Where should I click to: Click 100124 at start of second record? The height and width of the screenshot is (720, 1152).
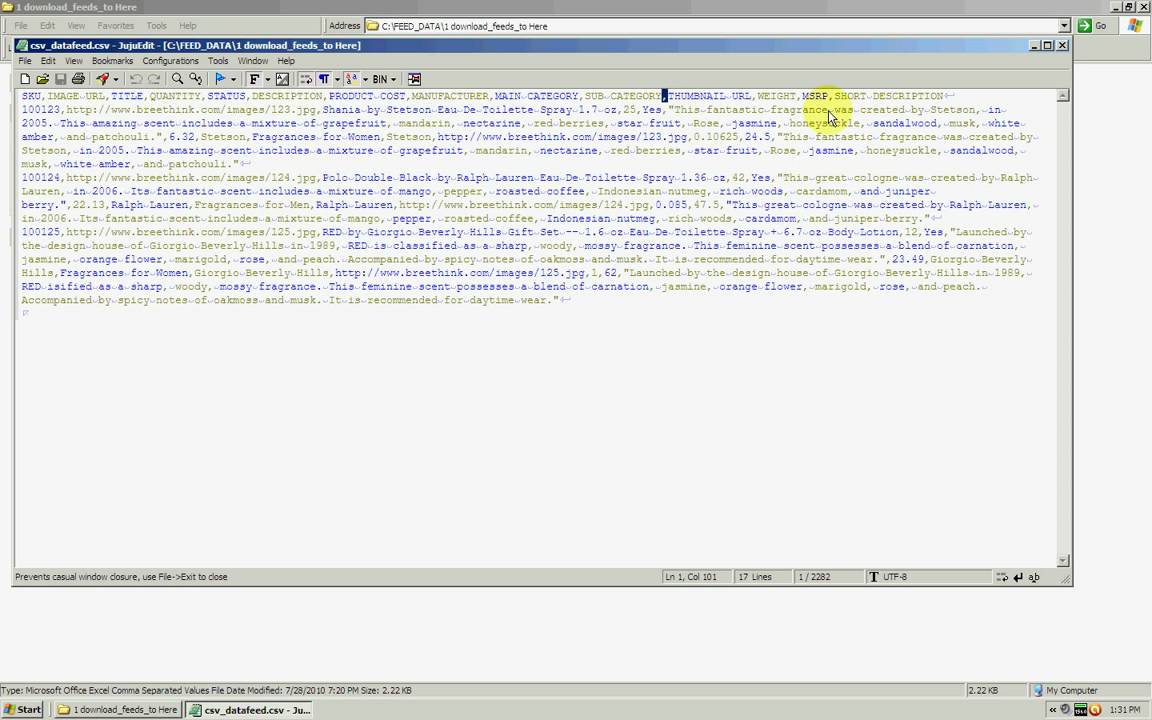(40, 178)
